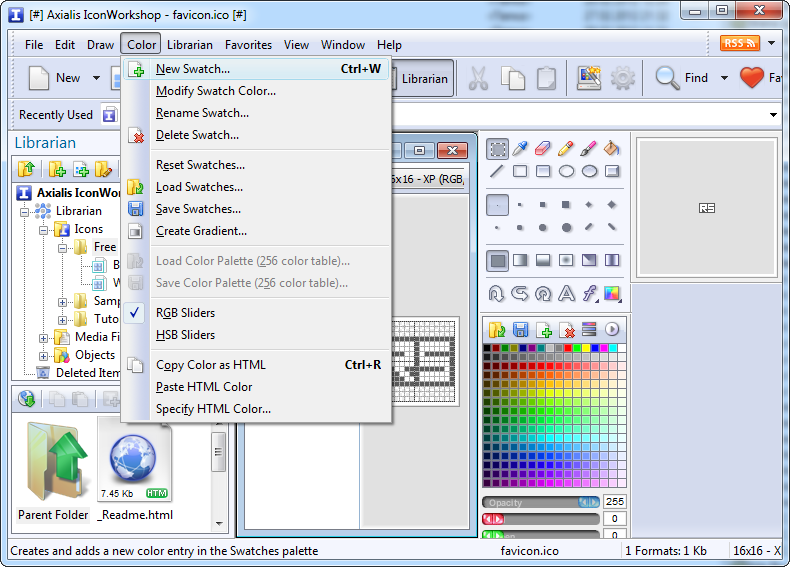Click the text tool letter A icon
Image resolution: width=790 pixels, height=567 pixels.
[566, 293]
